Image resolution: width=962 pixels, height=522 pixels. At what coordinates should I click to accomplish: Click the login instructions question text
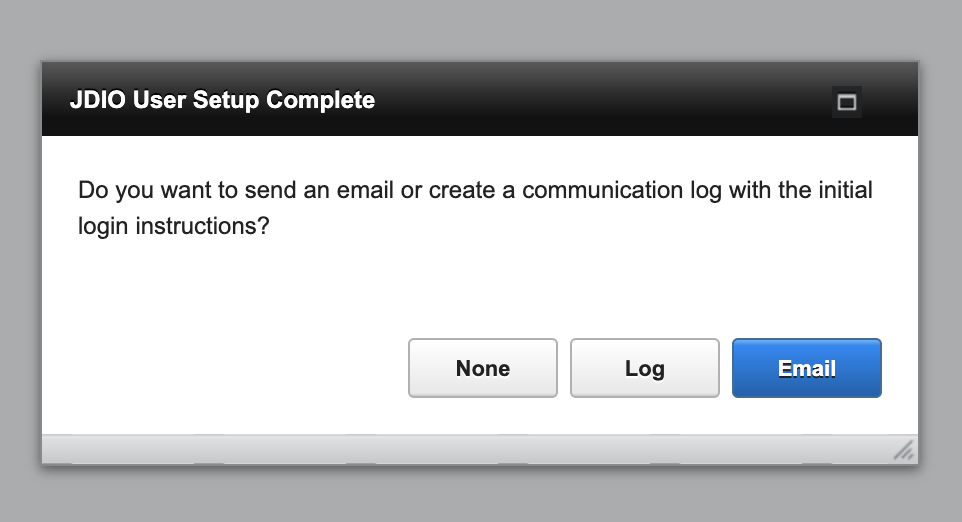point(475,208)
